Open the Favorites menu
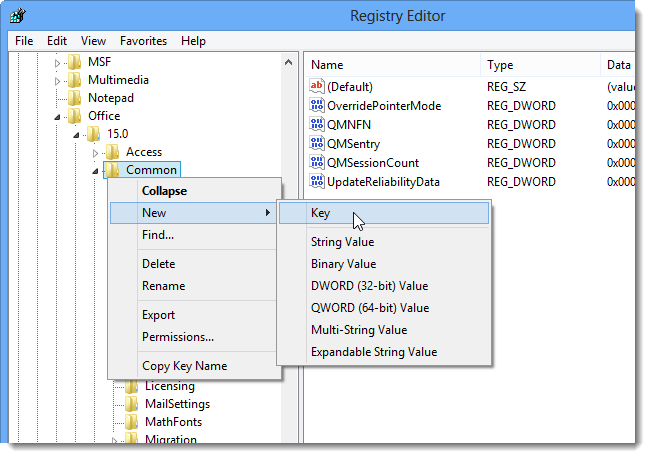650x458 pixels. coord(143,41)
